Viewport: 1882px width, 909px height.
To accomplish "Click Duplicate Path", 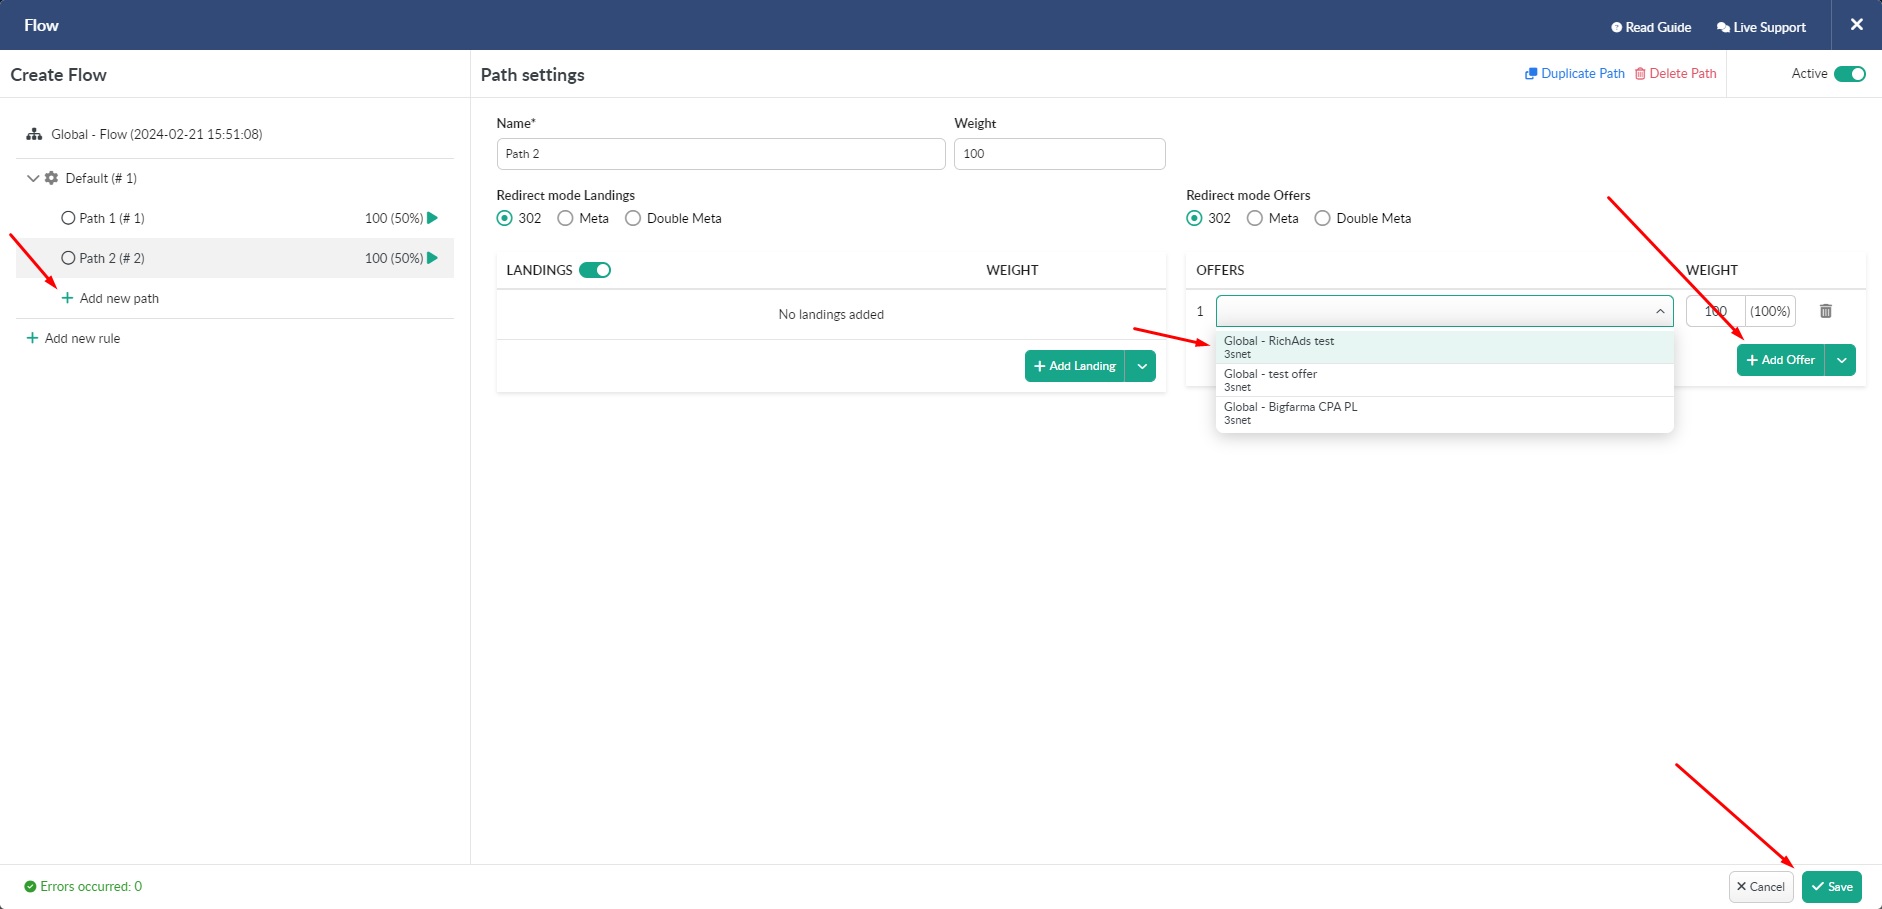I will (1575, 73).
